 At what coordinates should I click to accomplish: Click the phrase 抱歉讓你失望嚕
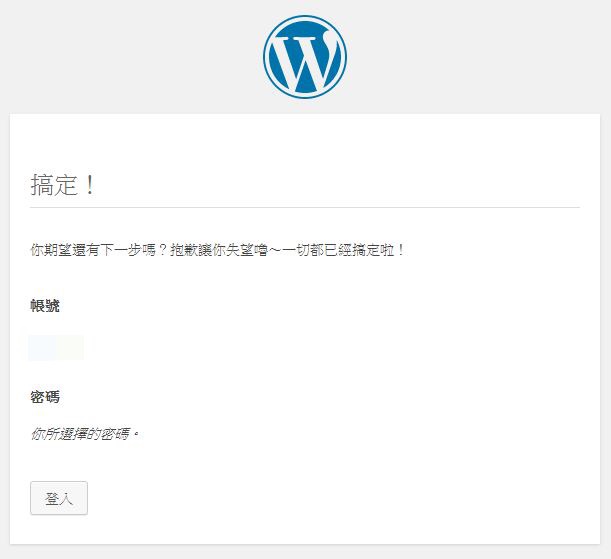[219, 250]
